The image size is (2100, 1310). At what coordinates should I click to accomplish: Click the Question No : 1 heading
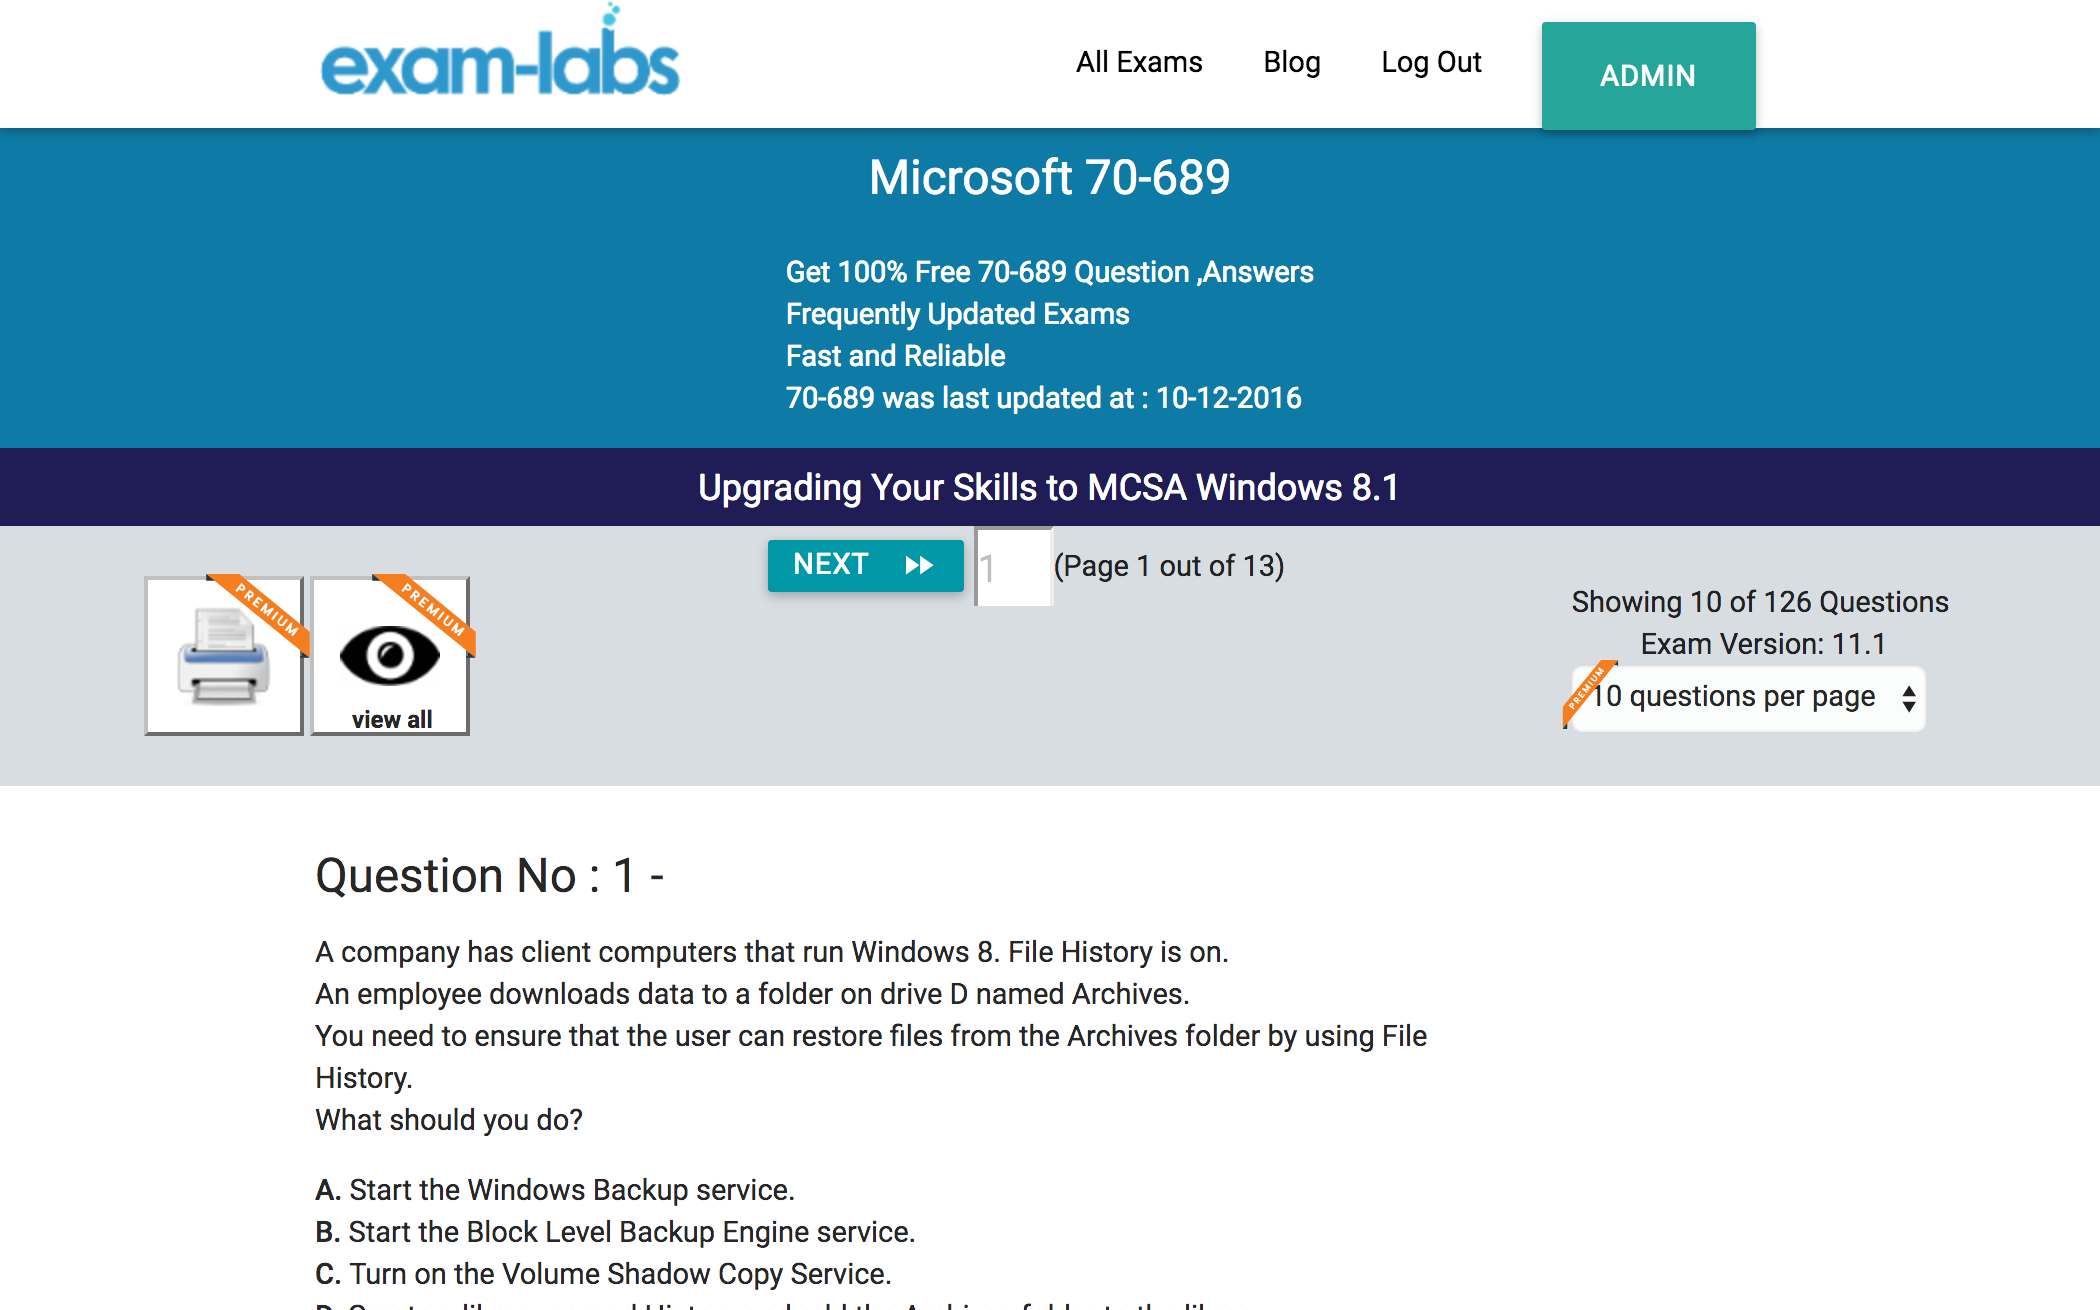[490, 876]
